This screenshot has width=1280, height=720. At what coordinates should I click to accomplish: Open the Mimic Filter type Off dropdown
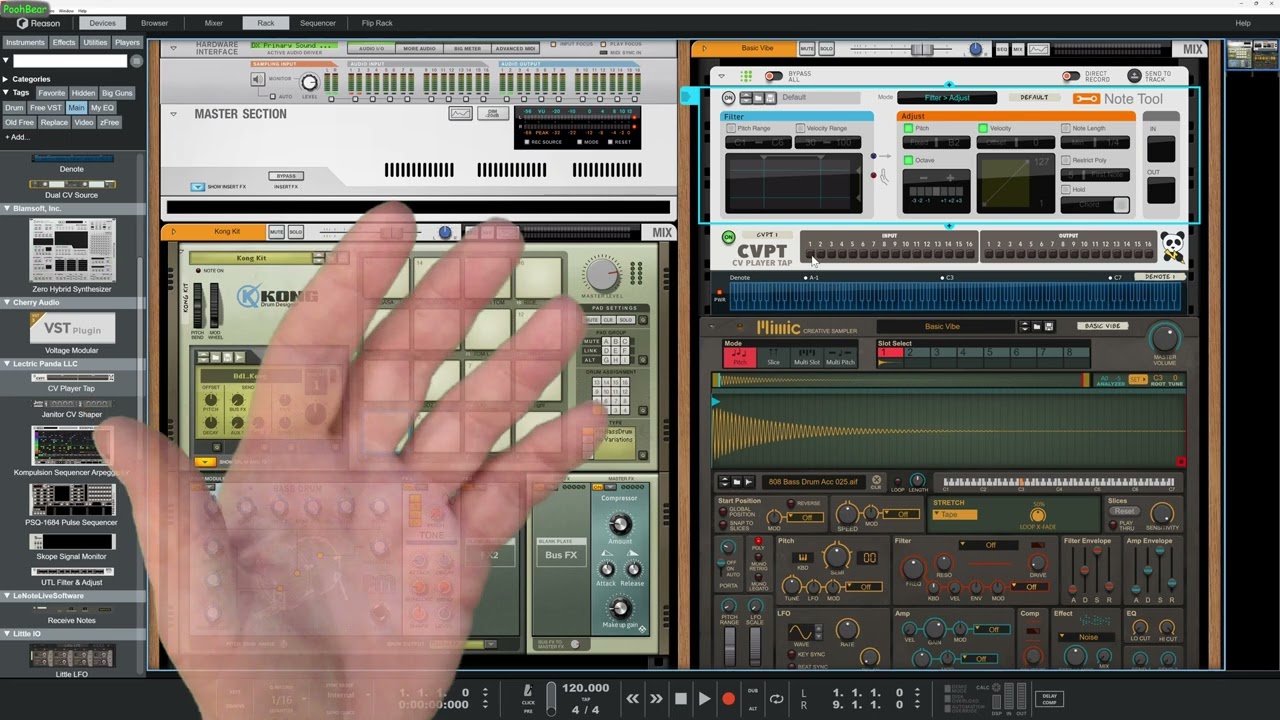[989, 545]
